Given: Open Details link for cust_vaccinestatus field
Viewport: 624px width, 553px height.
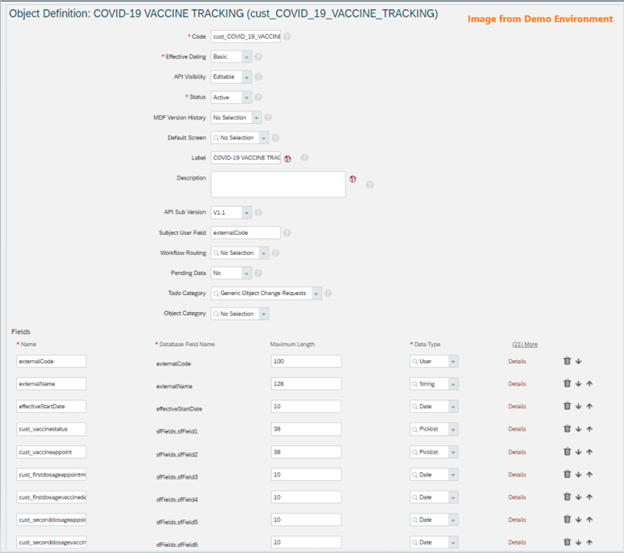Looking at the screenshot, I should pos(516,429).
